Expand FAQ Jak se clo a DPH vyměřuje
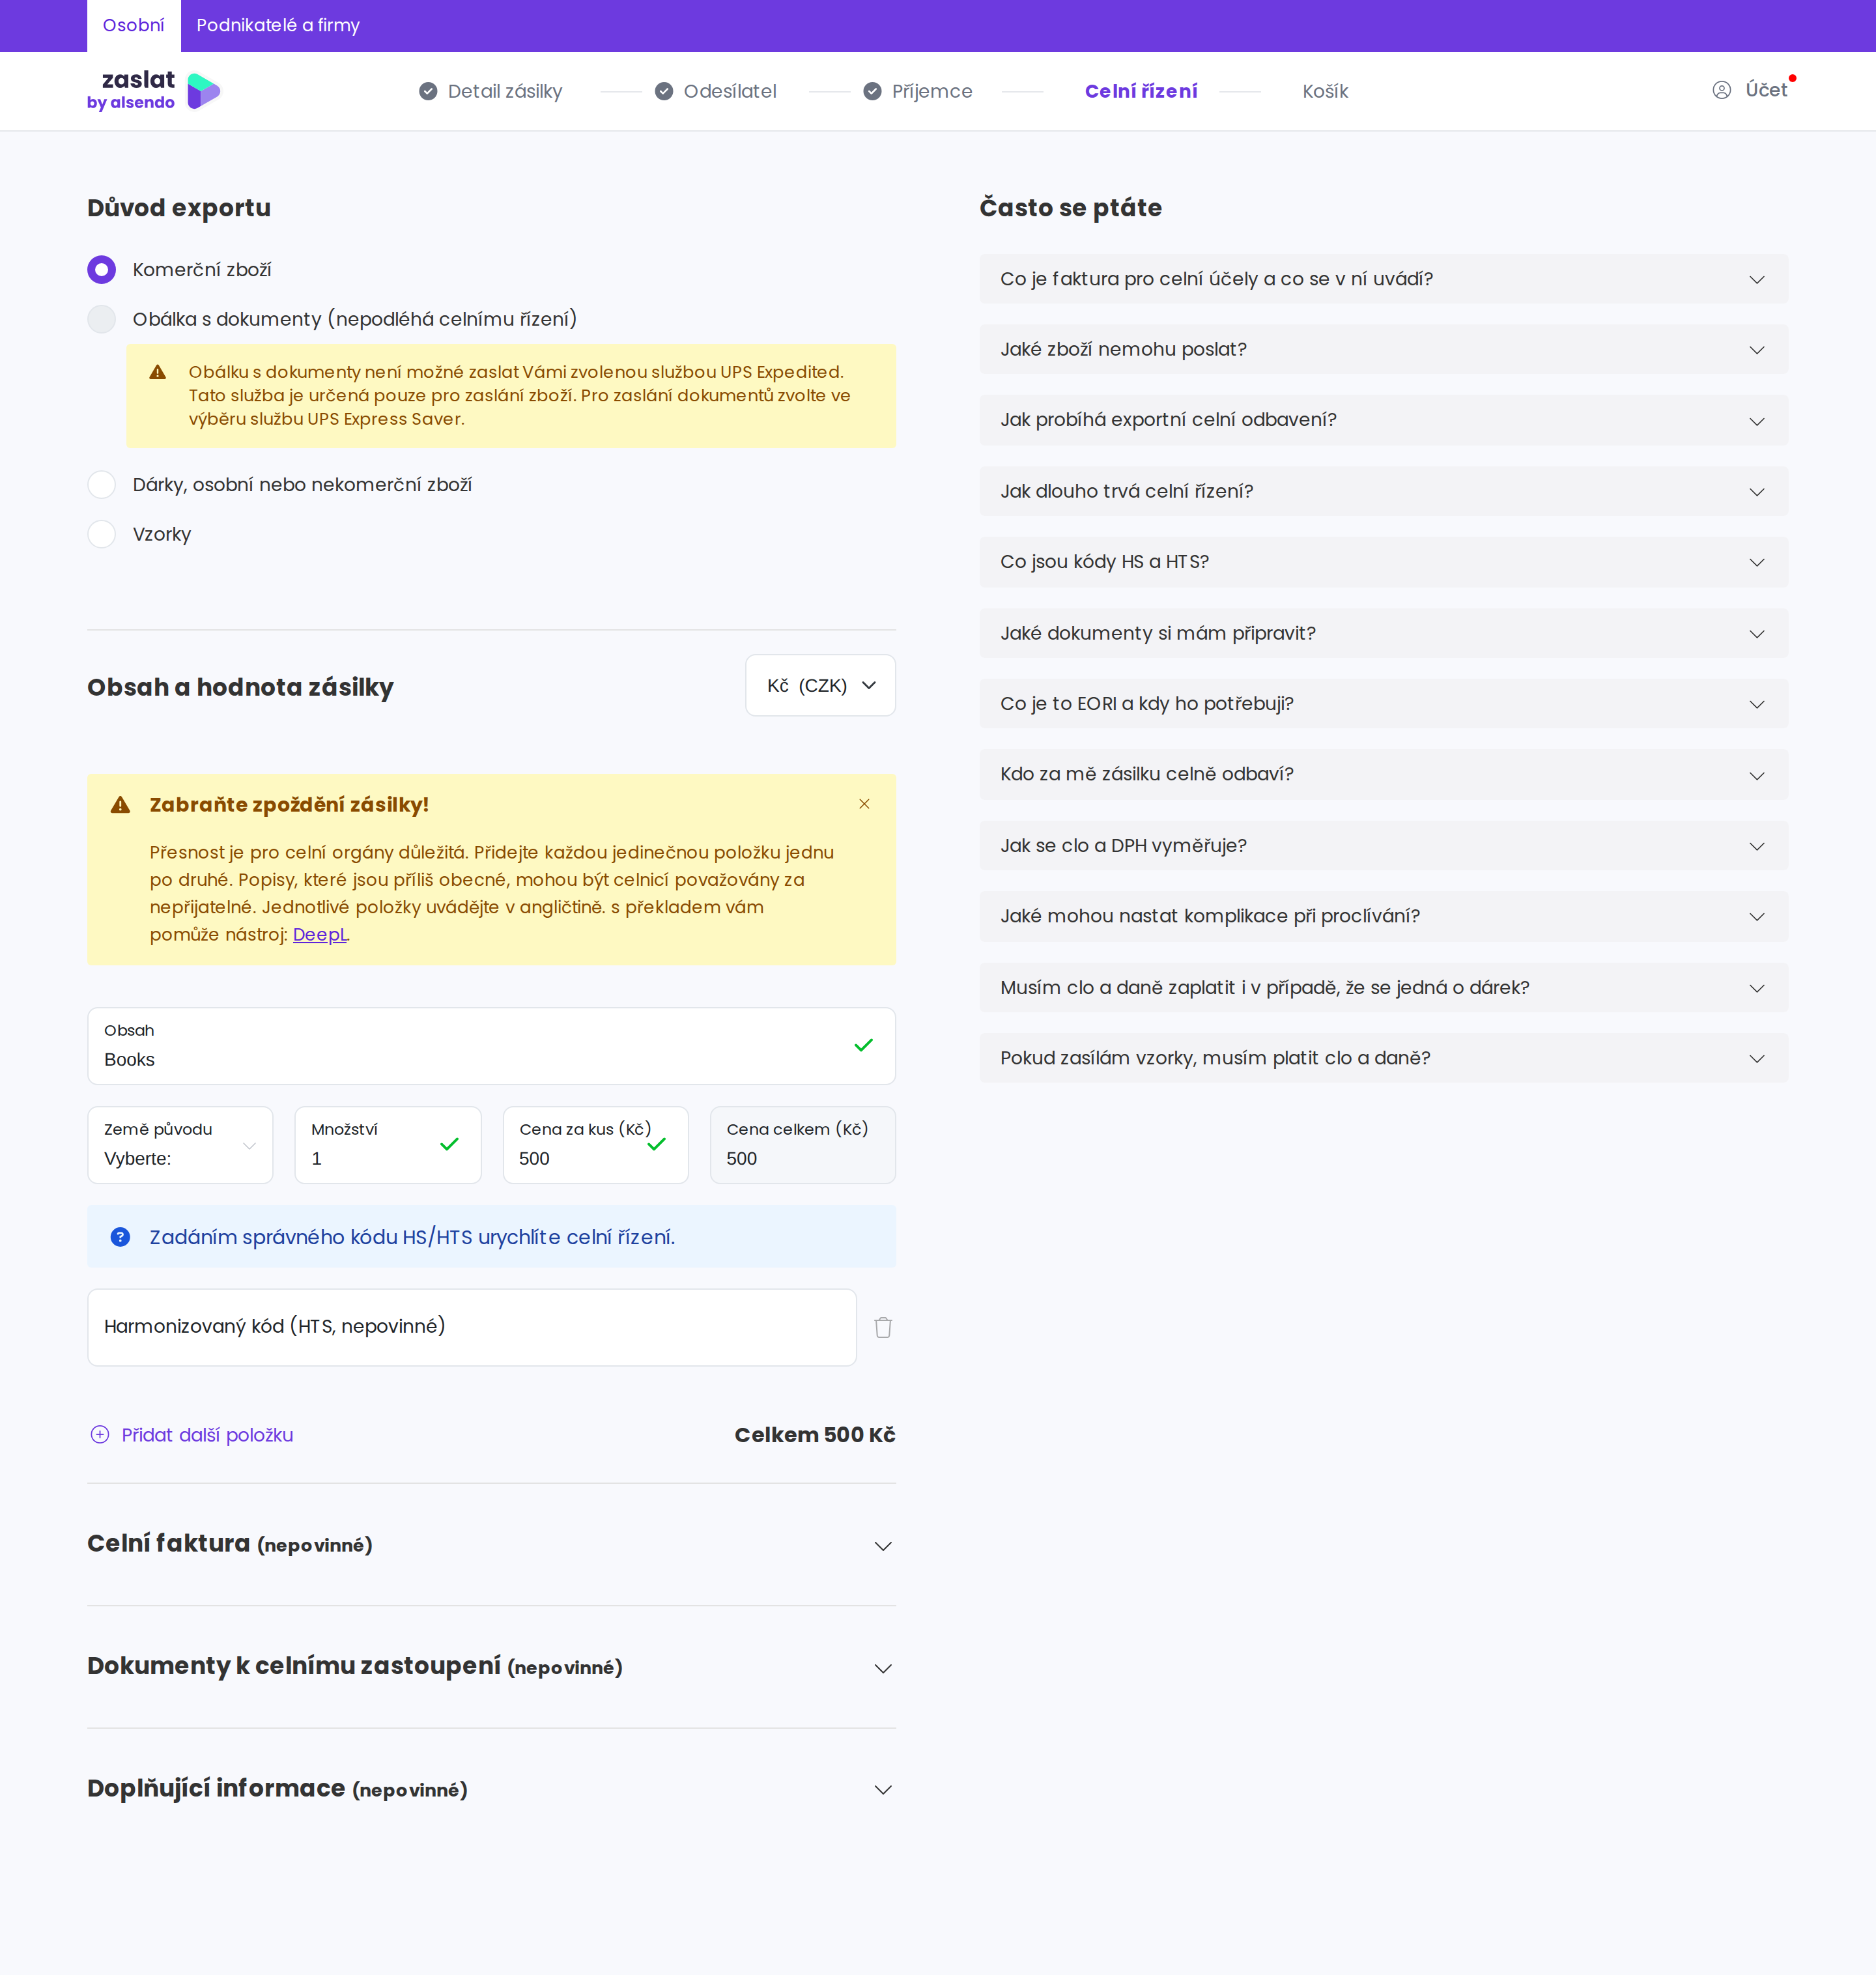1876x1975 pixels. [1383, 846]
